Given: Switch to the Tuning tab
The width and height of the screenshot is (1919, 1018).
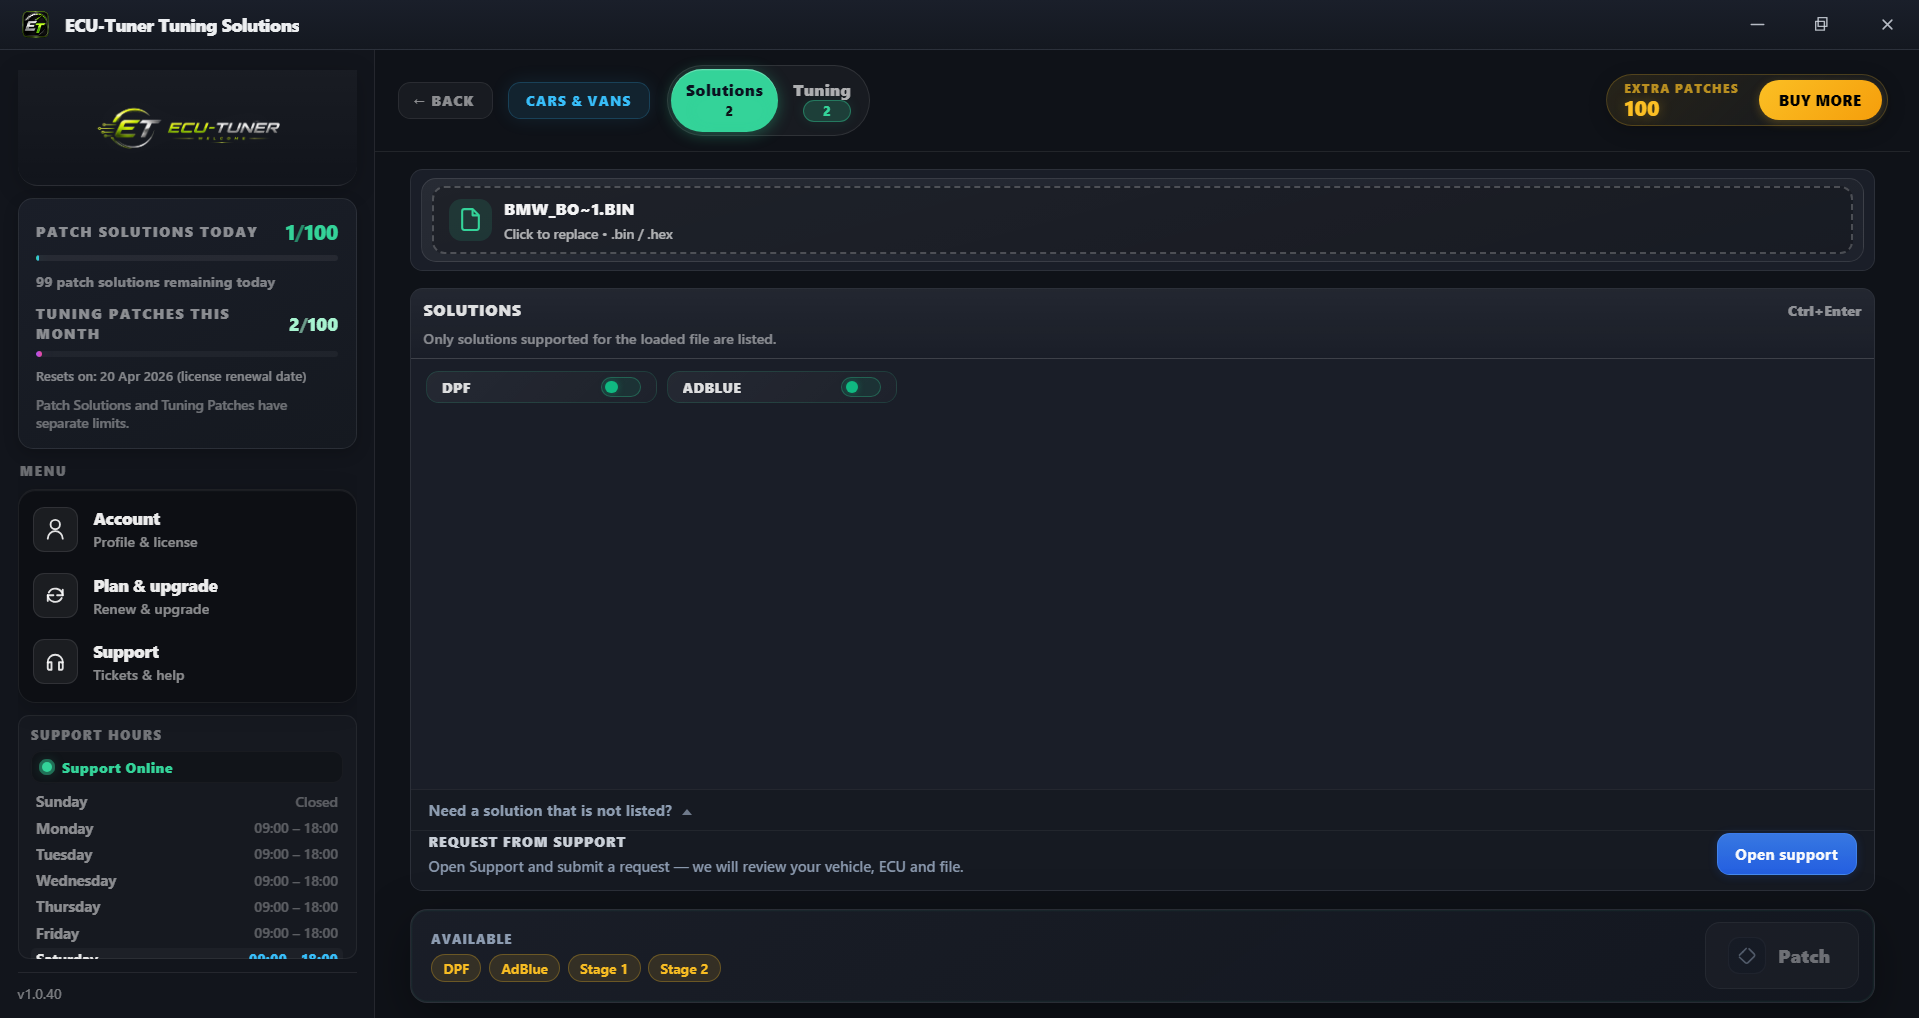Looking at the screenshot, I should coord(822,100).
